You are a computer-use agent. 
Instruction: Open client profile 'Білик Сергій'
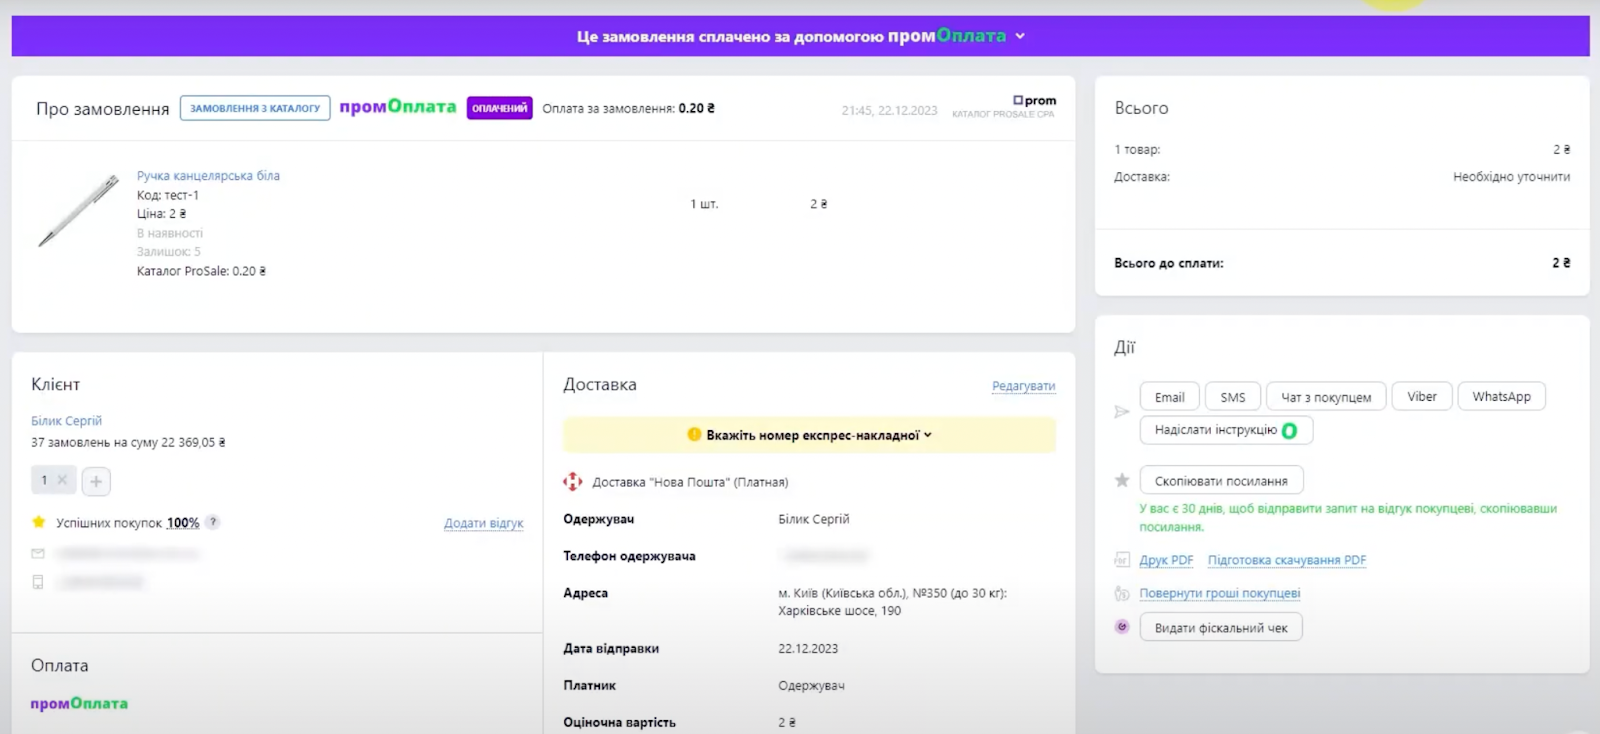66,421
